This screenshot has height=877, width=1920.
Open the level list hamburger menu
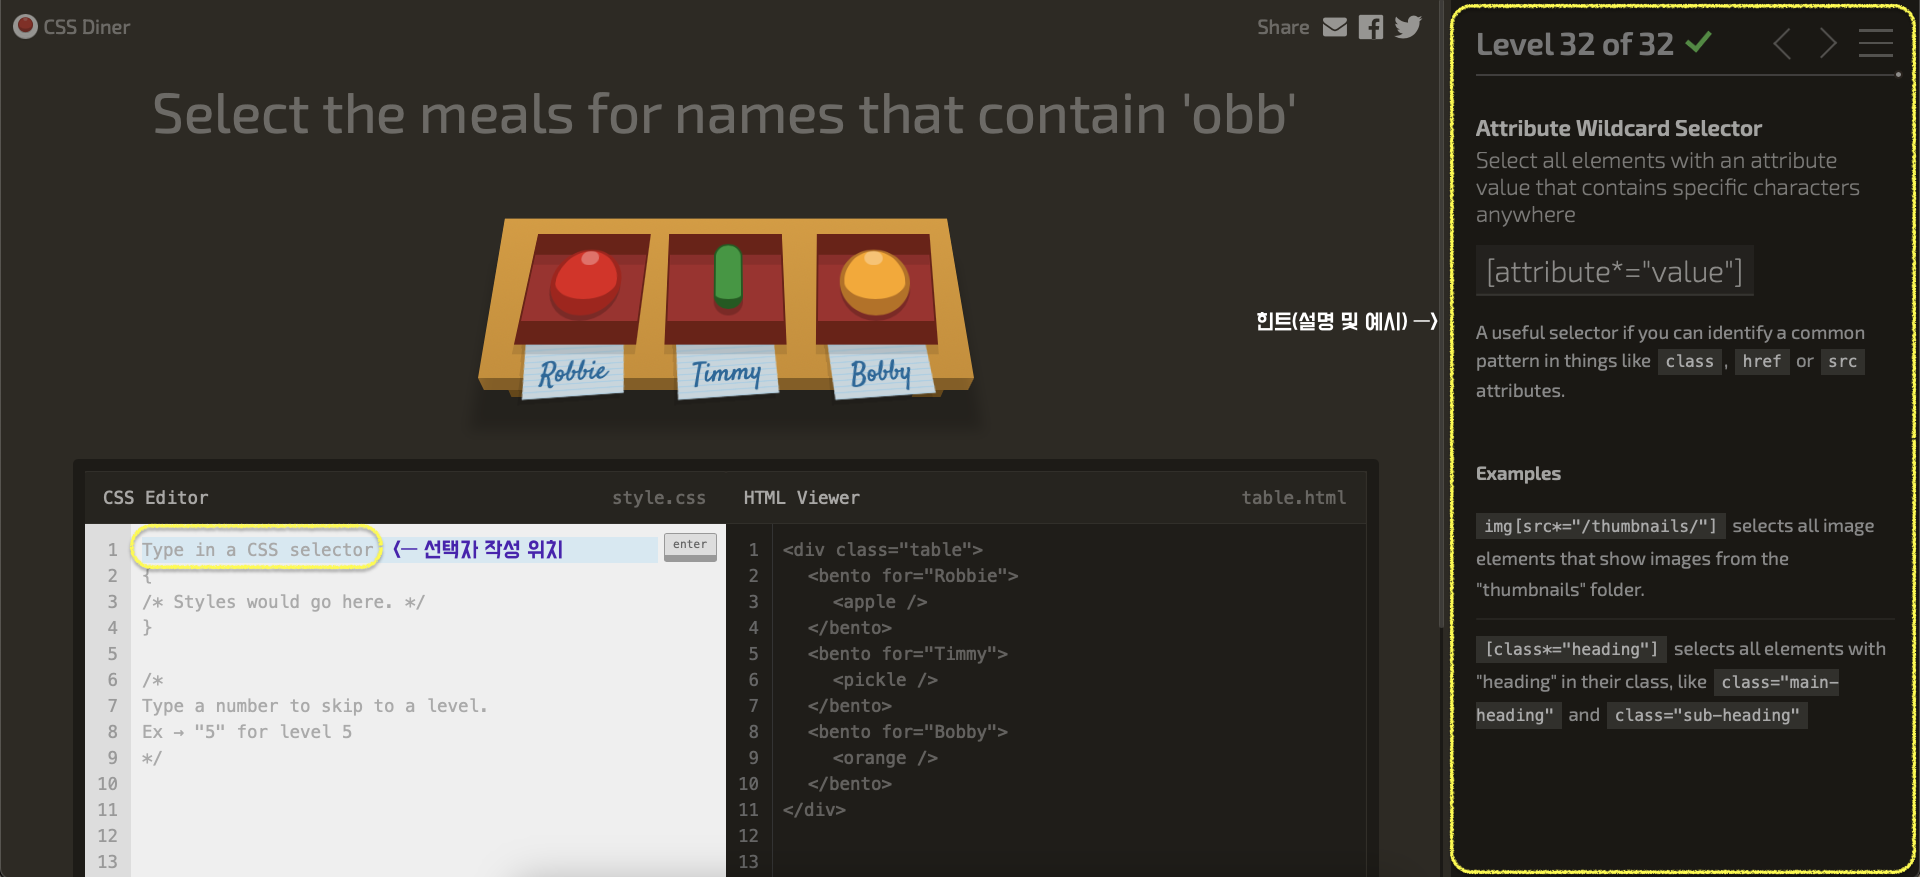pyautogui.click(x=1876, y=43)
